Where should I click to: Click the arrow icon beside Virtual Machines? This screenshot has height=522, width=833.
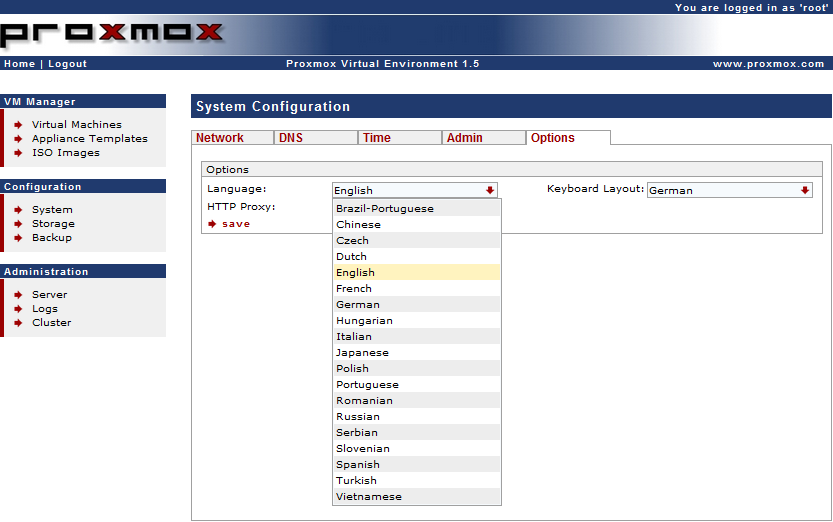[x=18, y=125]
